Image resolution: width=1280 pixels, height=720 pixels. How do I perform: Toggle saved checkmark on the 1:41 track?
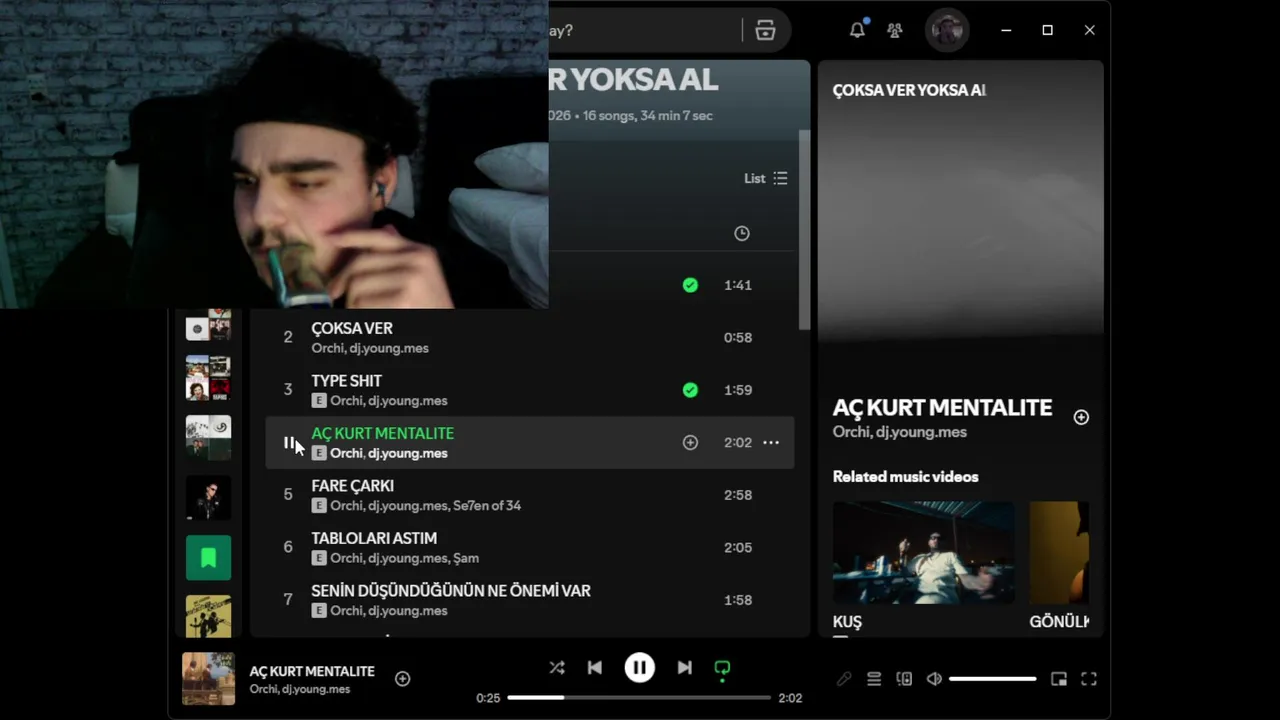click(x=690, y=285)
